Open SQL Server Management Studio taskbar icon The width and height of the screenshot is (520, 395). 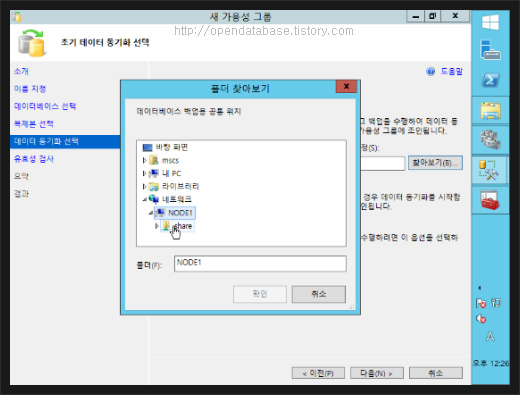point(489,170)
